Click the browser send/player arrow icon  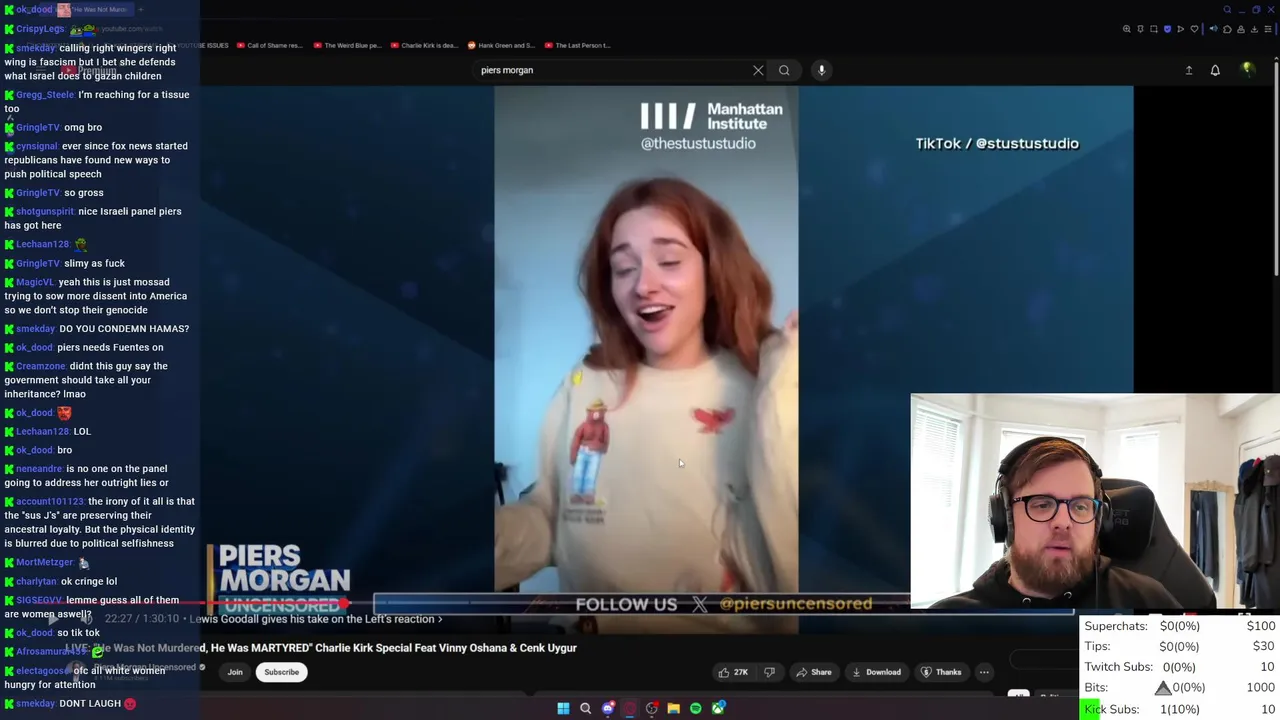coord(1180,29)
